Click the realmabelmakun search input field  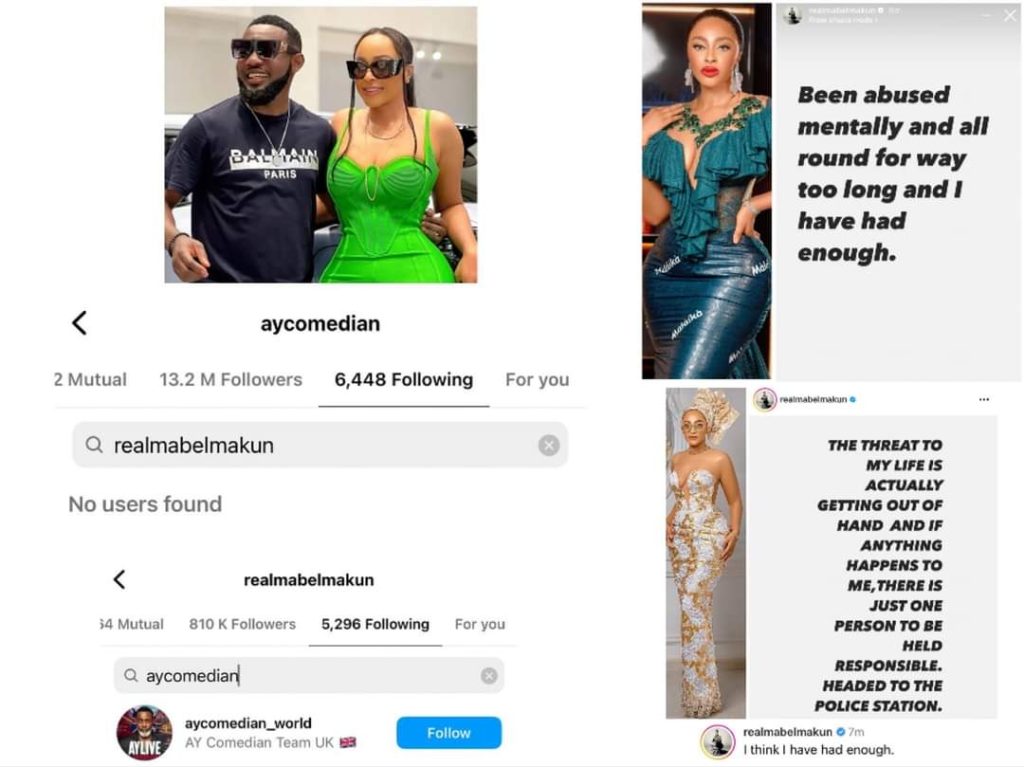[x=320, y=445]
